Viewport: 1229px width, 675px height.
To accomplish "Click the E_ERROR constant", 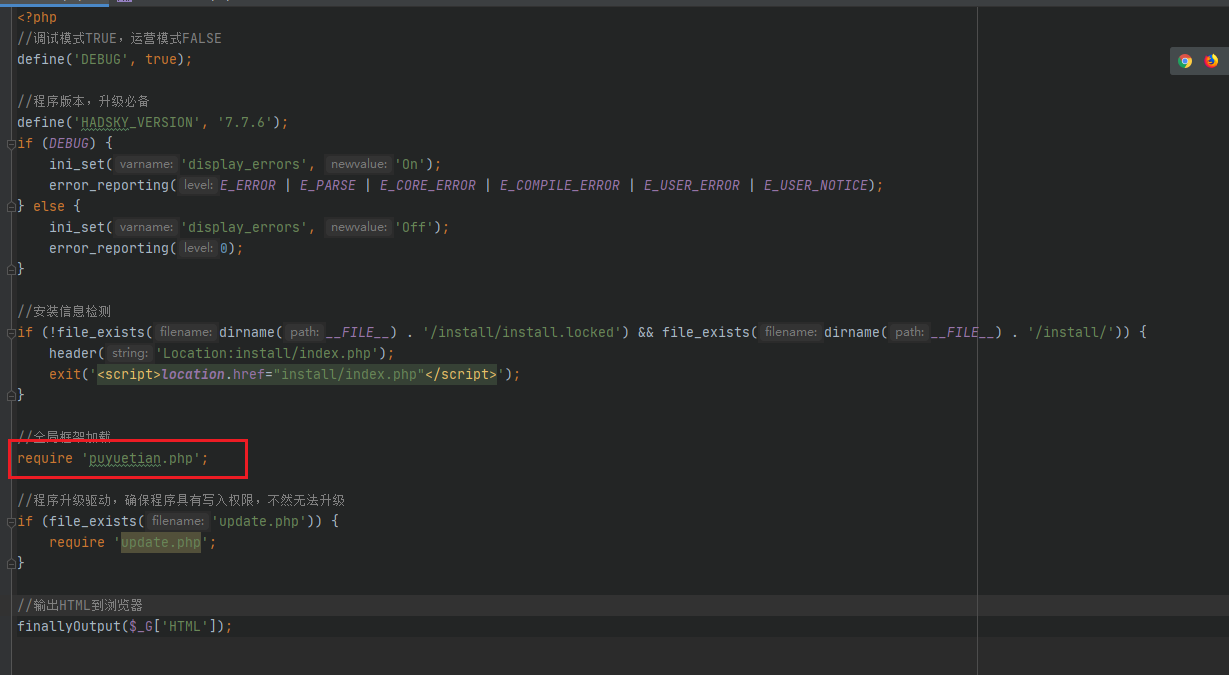I will pos(248,185).
